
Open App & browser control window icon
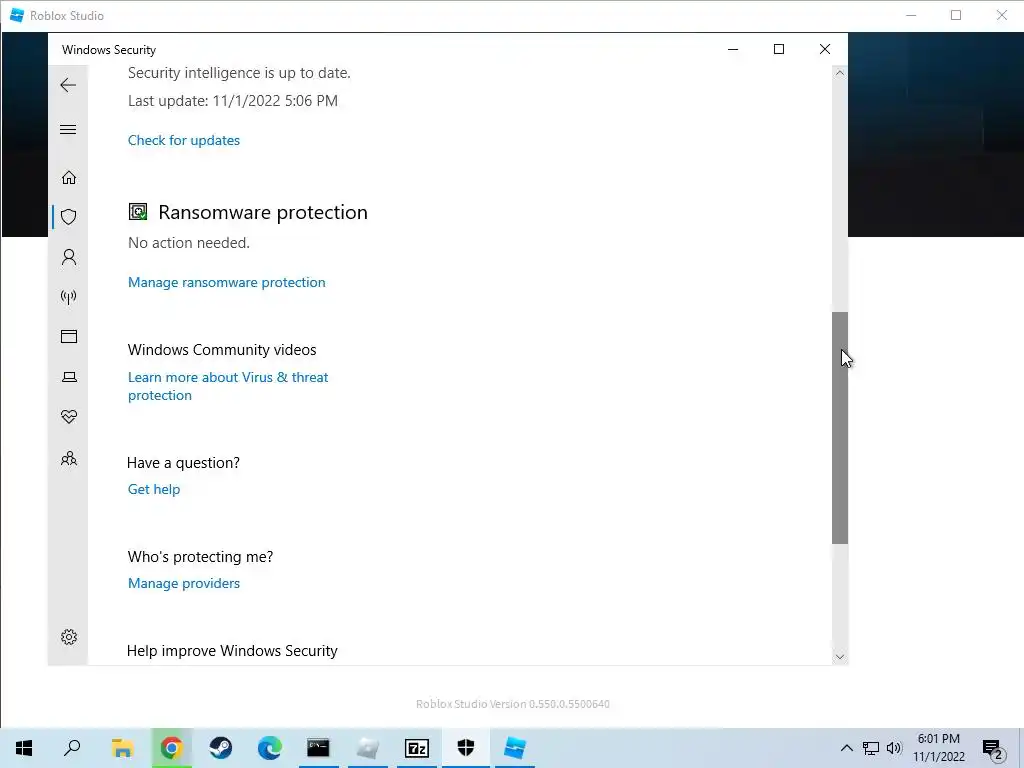click(69, 336)
